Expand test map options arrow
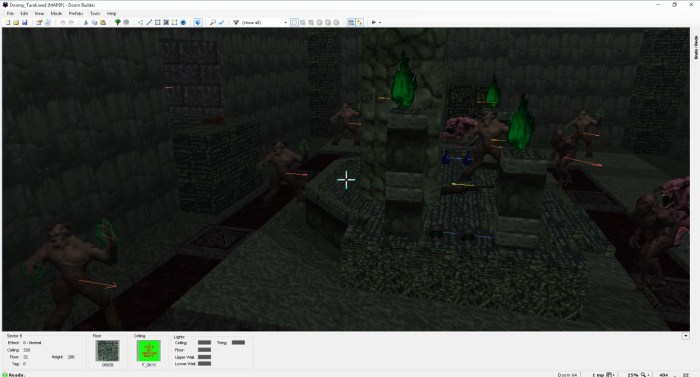The image size is (700, 377). pyautogui.click(x=380, y=22)
